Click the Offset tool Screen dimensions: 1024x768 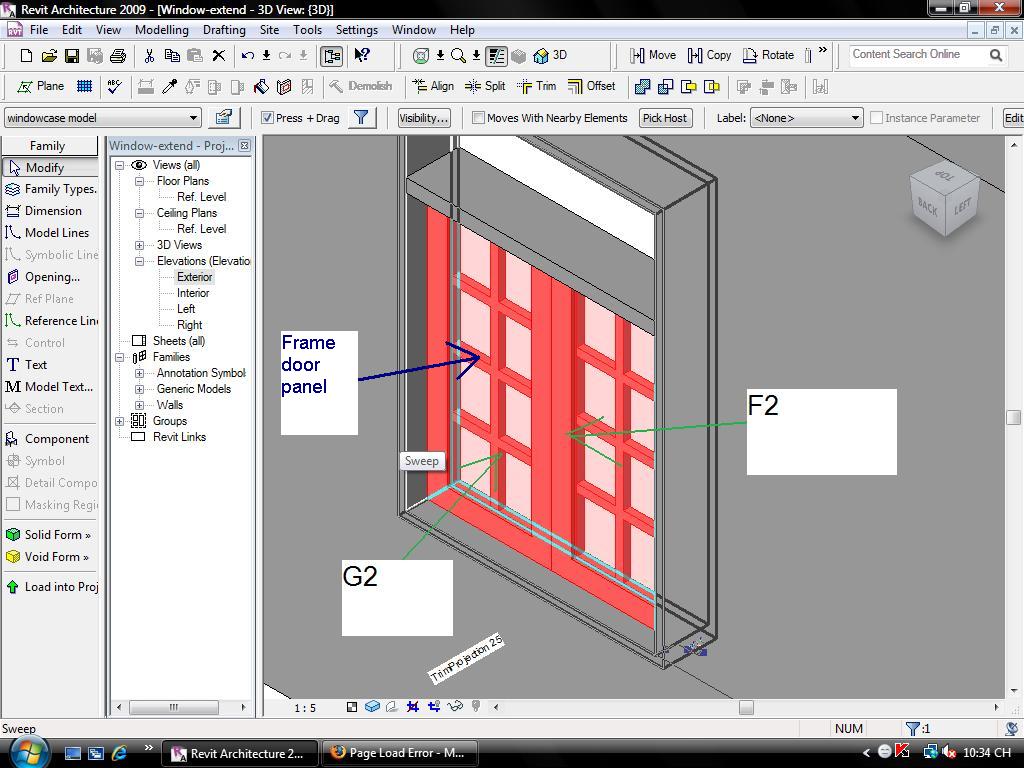click(x=591, y=86)
